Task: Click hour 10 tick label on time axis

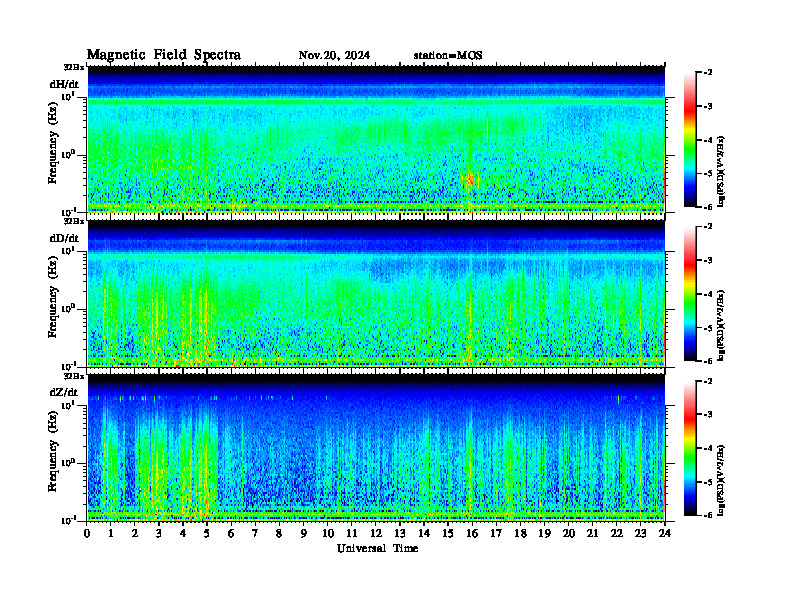Action: (x=328, y=534)
